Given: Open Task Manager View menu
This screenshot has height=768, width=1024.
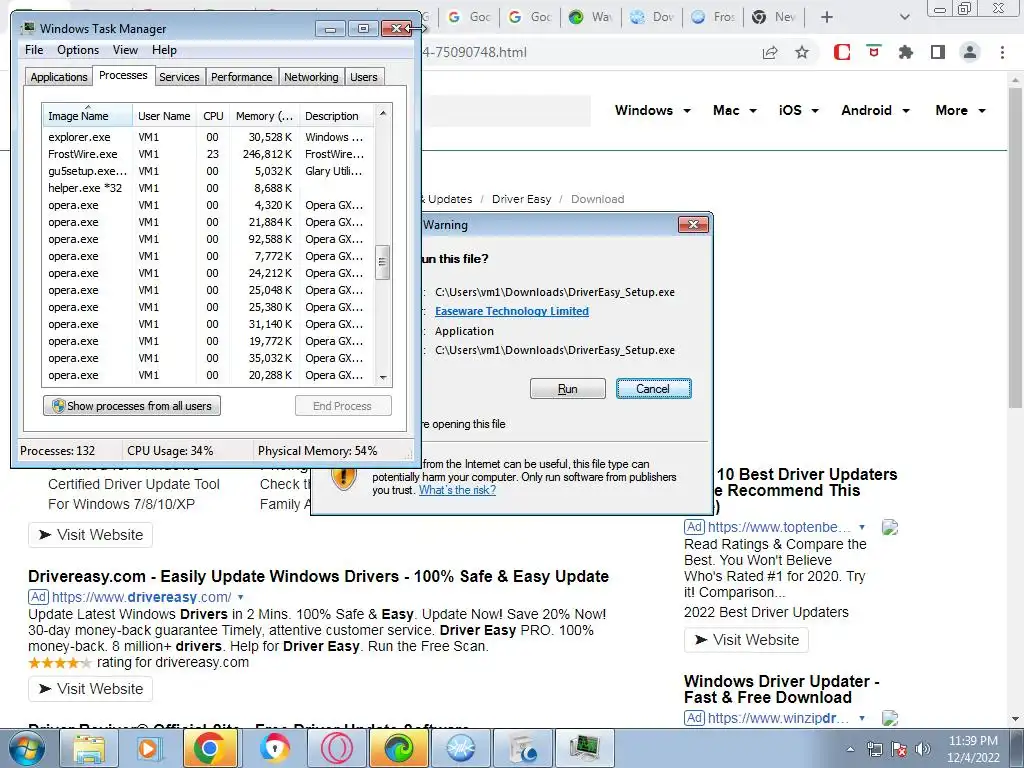Looking at the screenshot, I should click(x=125, y=50).
